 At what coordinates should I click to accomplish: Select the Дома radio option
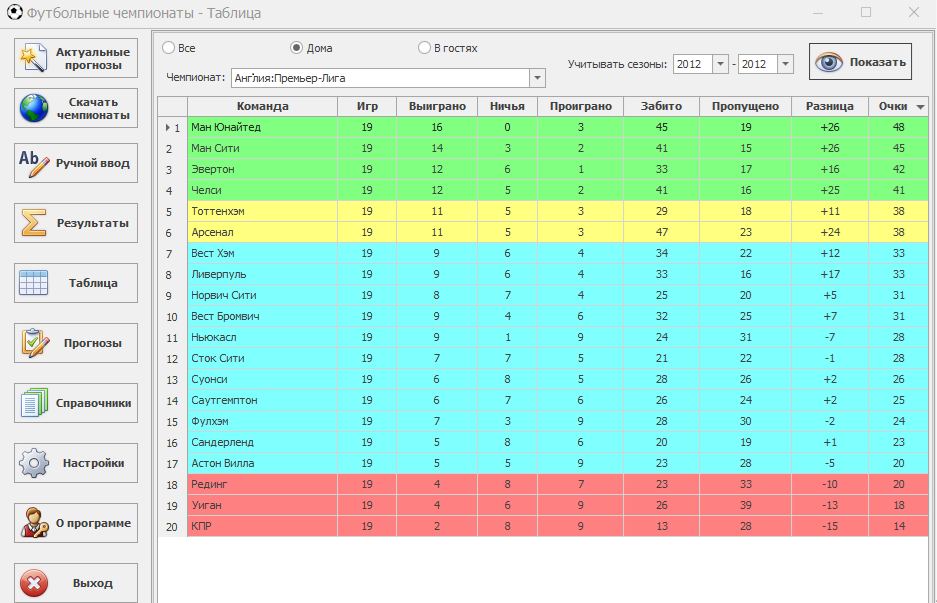(x=296, y=48)
